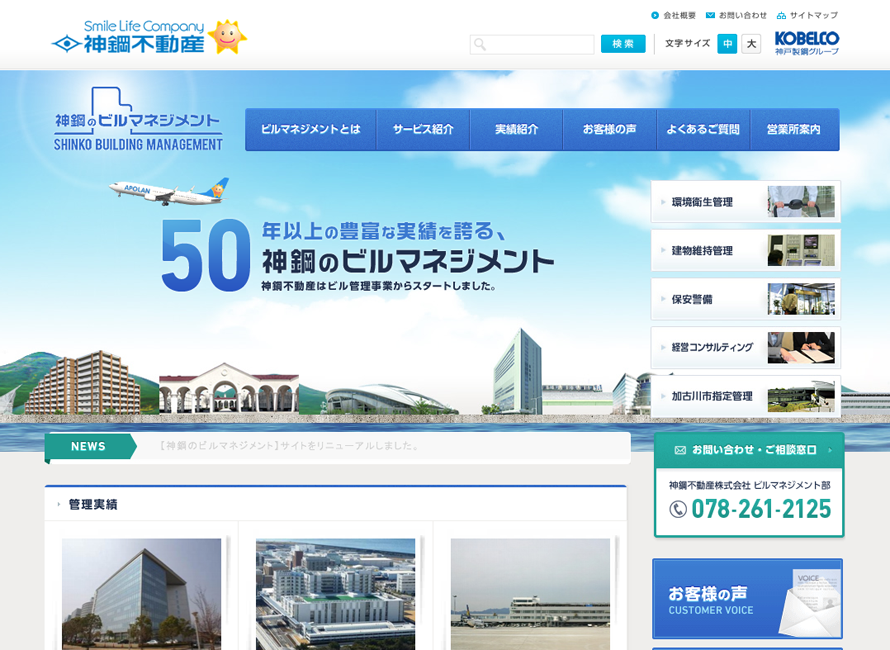Click the 神鋼不動産株式会社 ビルマネジメント部 text
Viewport: 890px width, 650px height.
pyautogui.click(x=749, y=485)
